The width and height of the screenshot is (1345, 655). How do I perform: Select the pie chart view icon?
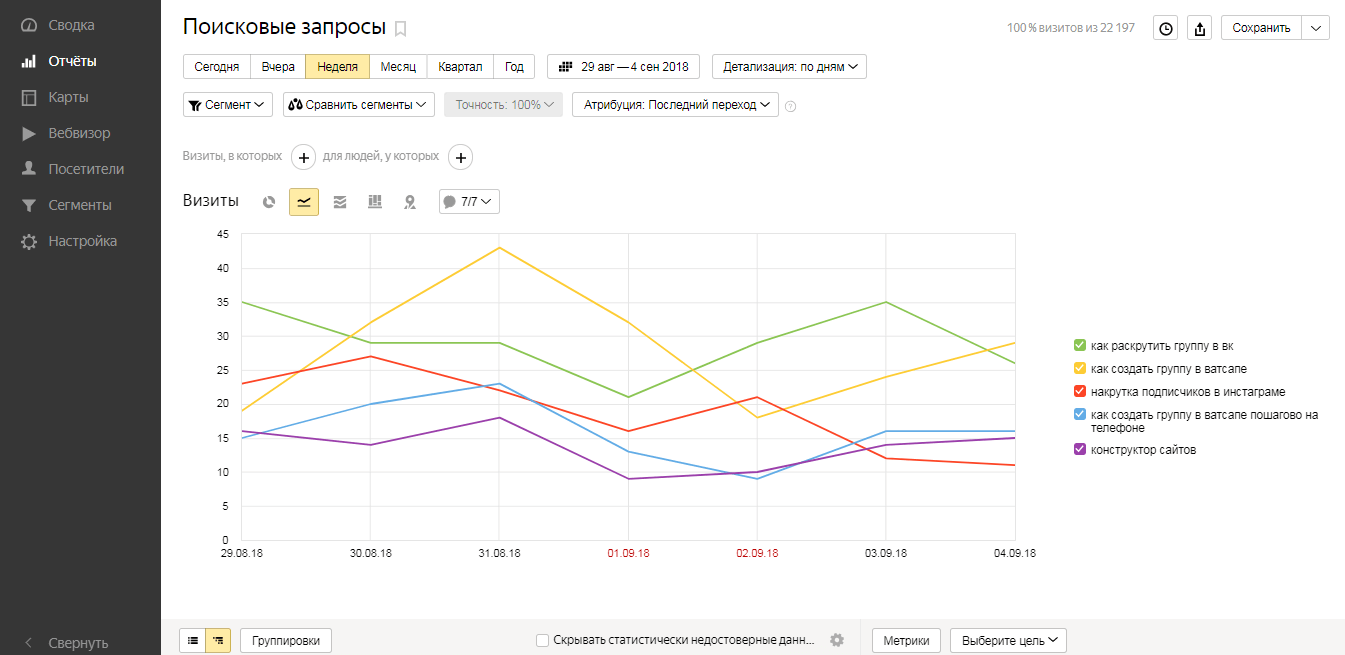coord(269,202)
